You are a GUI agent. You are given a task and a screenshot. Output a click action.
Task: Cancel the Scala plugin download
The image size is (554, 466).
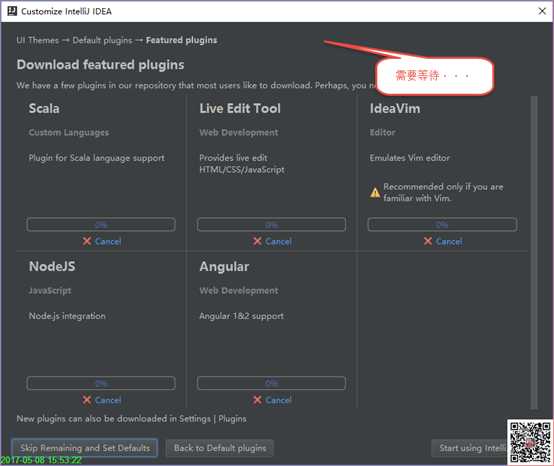108,242
